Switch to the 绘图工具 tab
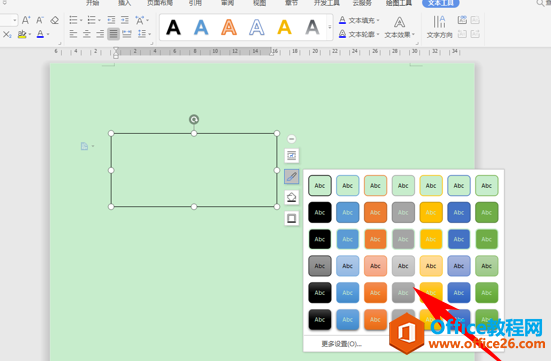Image resolution: width=552 pixels, height=361 pixels. point(399,3)
